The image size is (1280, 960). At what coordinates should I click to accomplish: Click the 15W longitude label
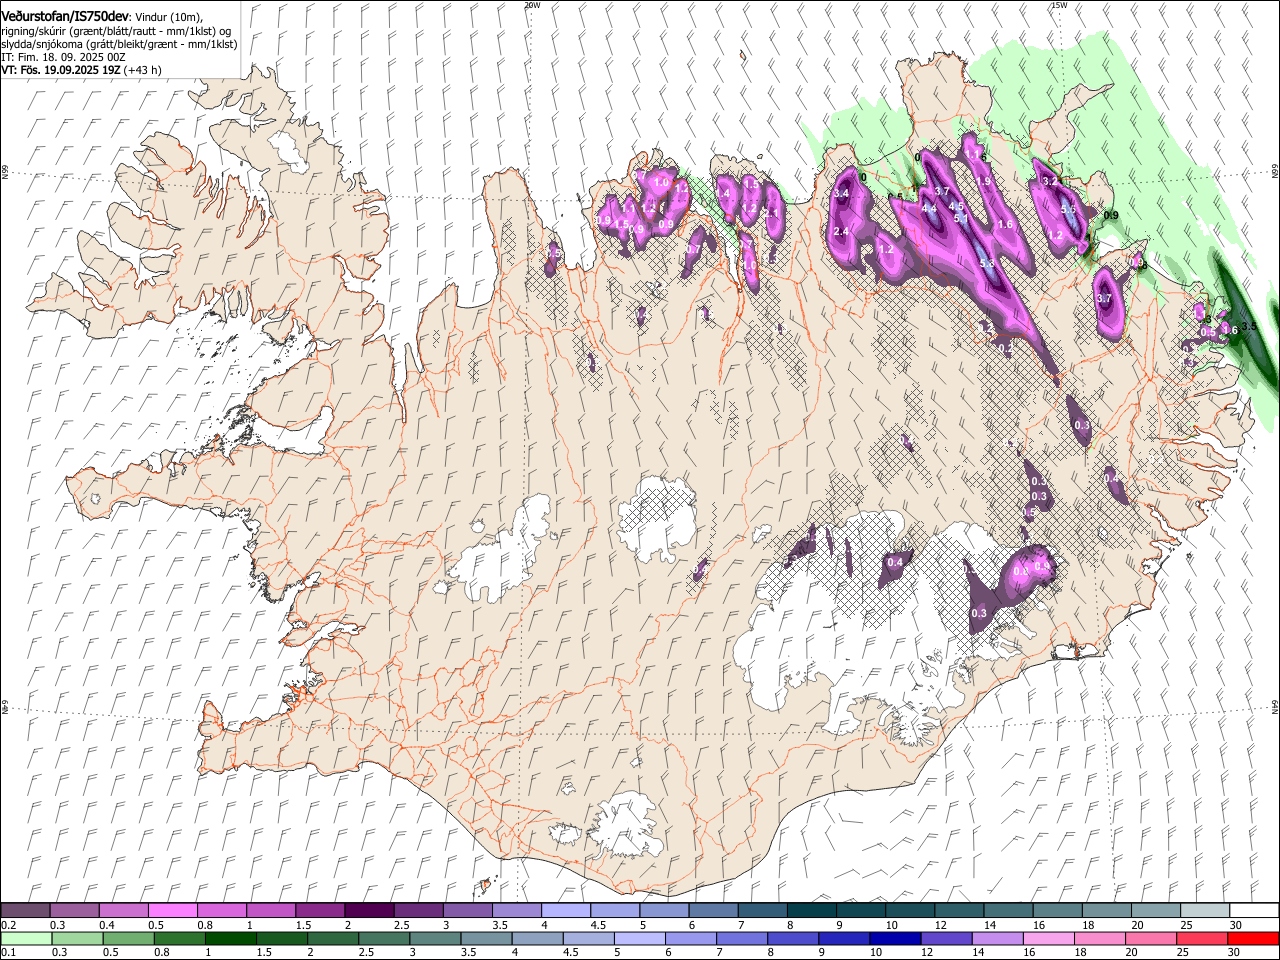1059,5
